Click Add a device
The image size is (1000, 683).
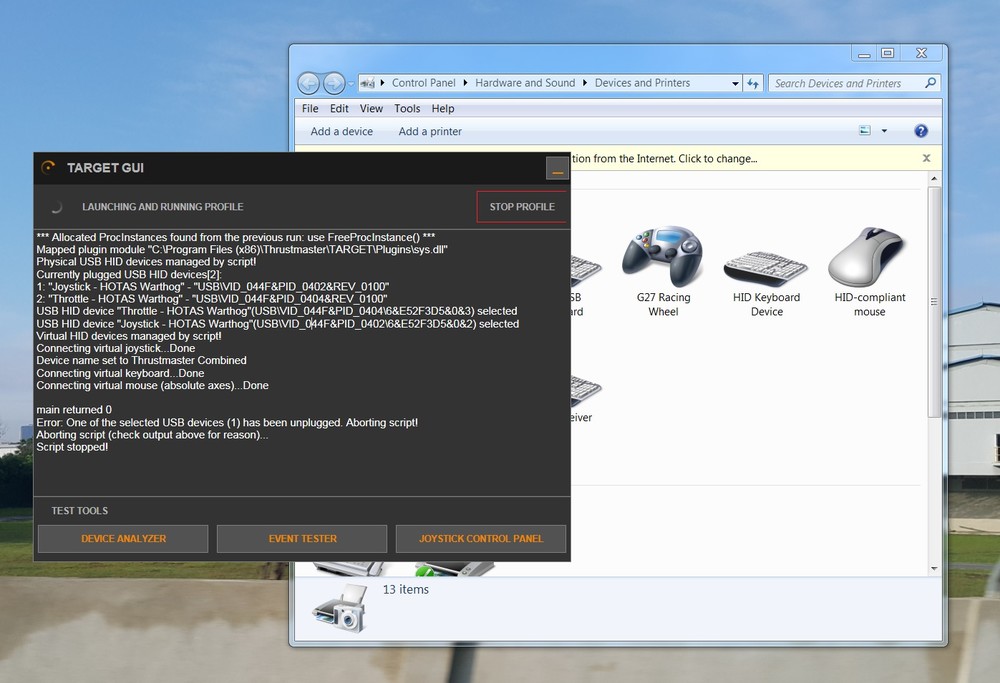click(x=341, y=131)
